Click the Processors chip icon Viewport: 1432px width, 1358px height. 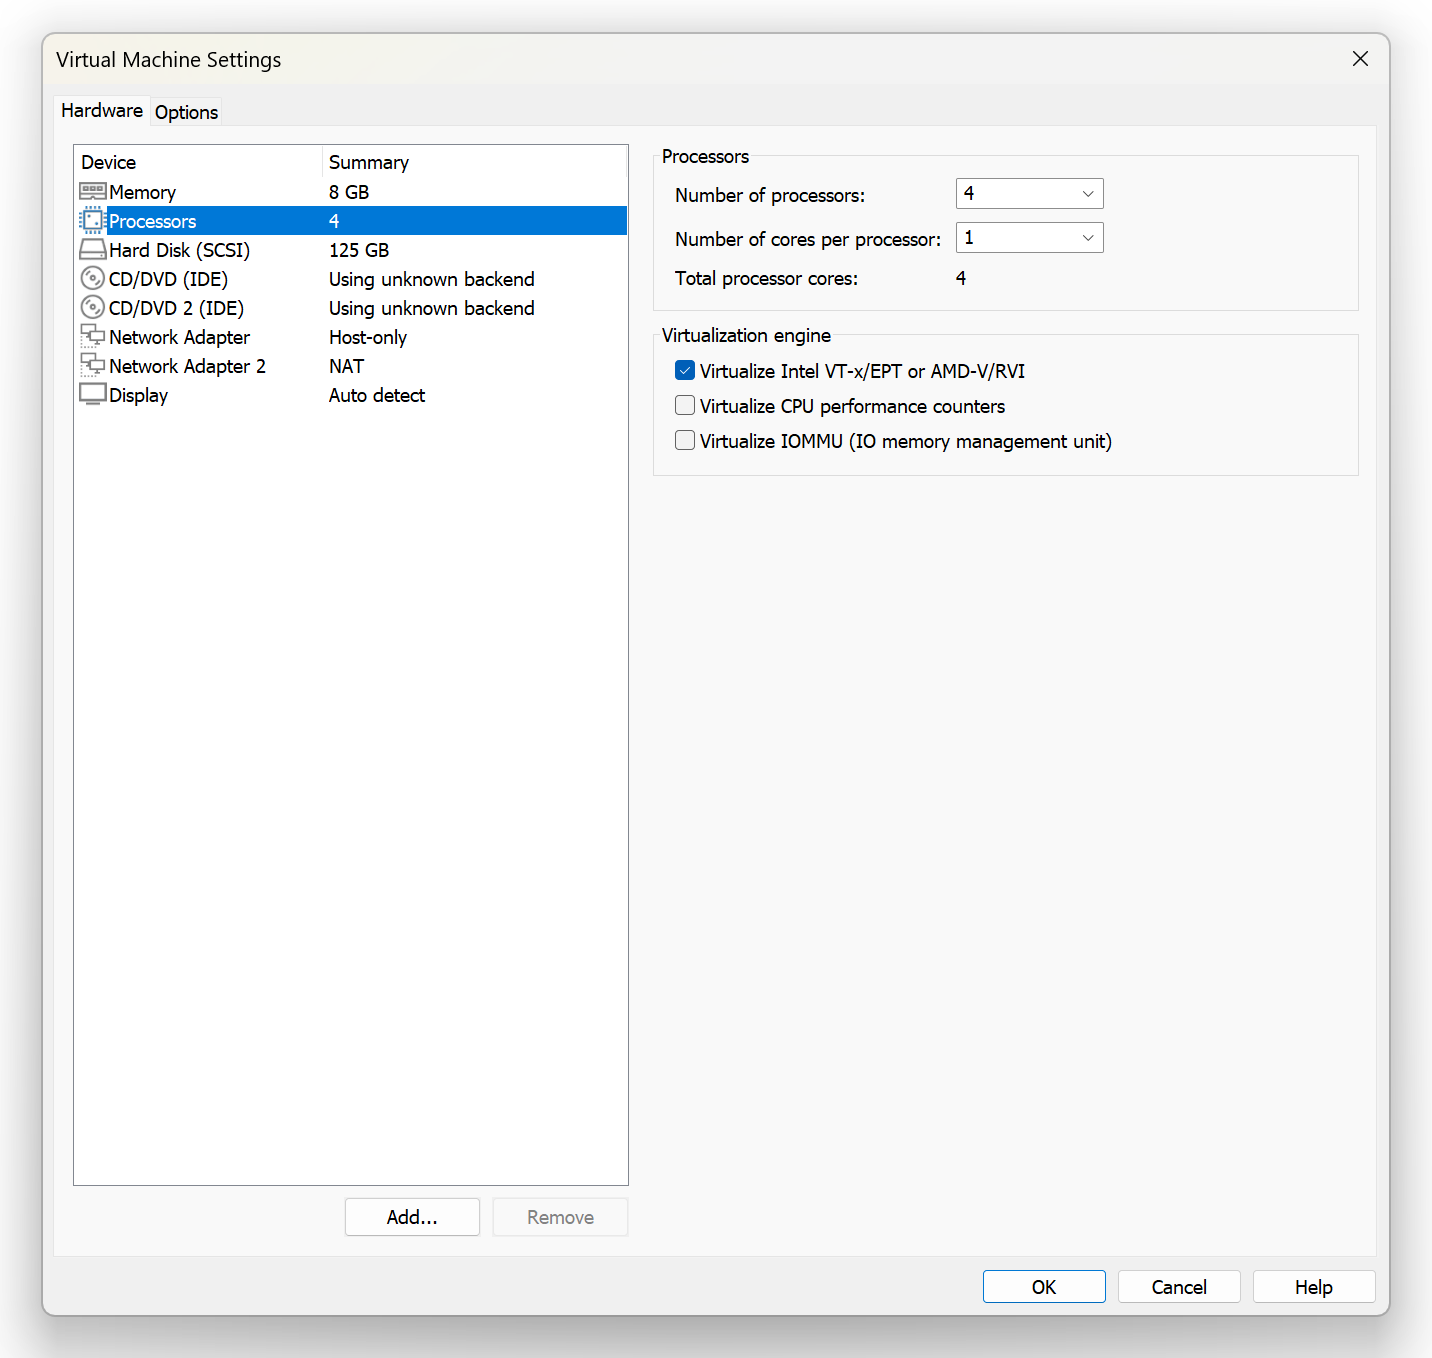(93, 220)
